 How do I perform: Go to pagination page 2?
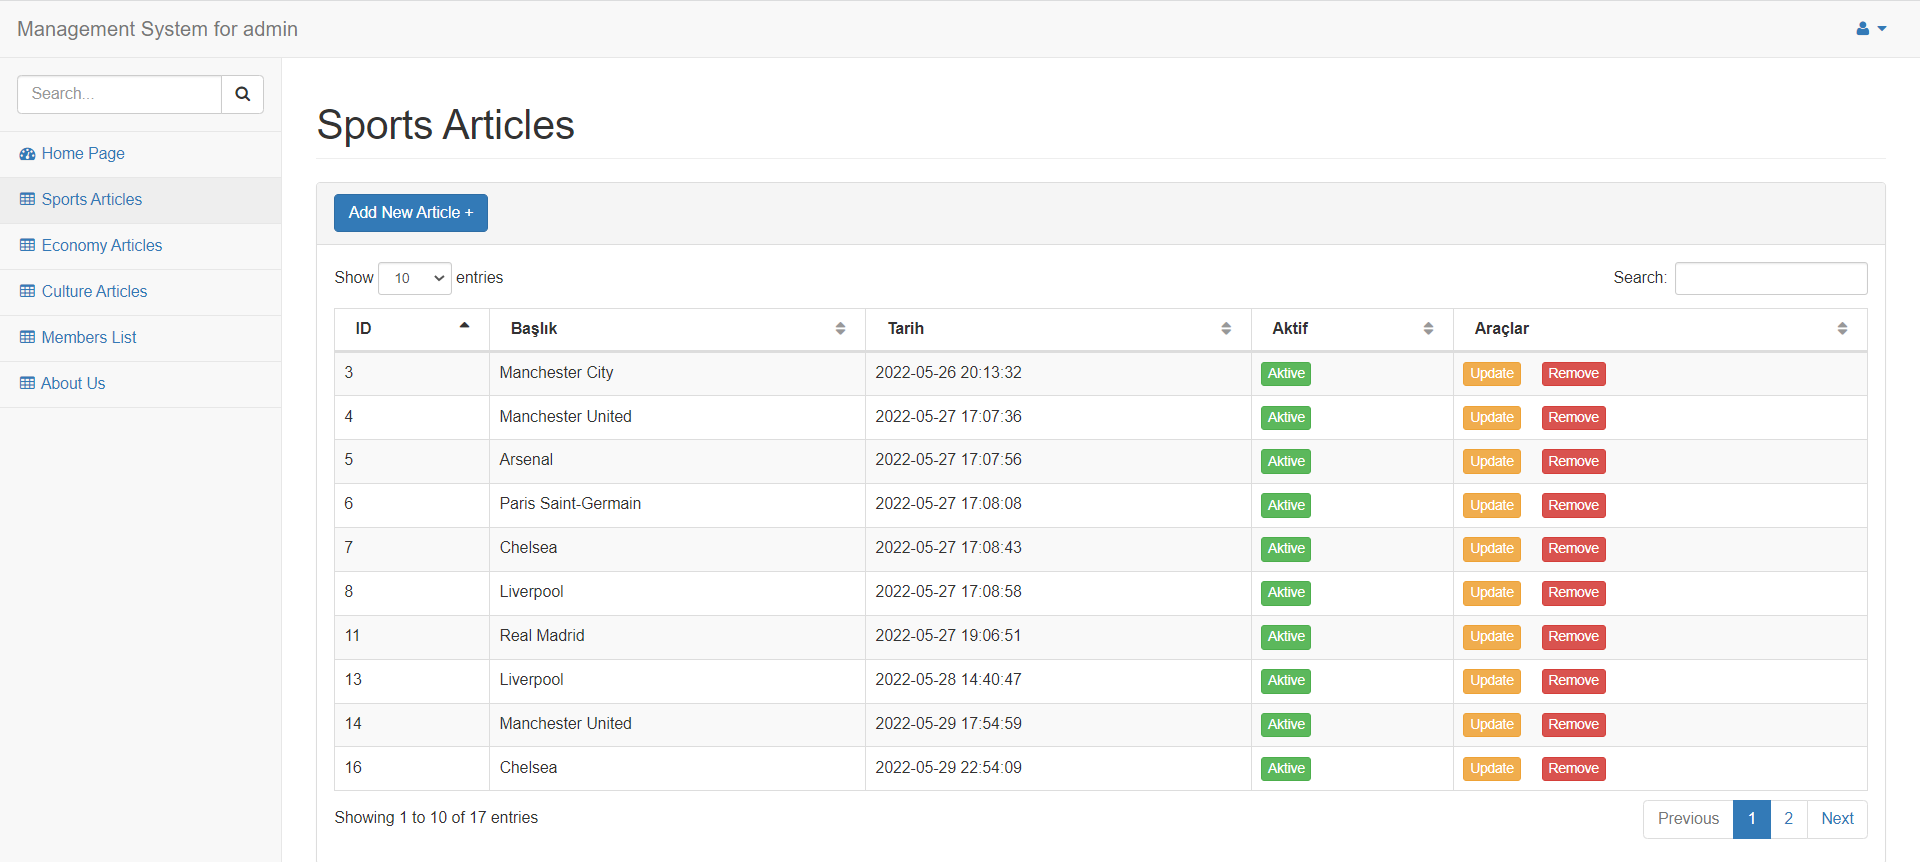click(x=1788, y=819)
